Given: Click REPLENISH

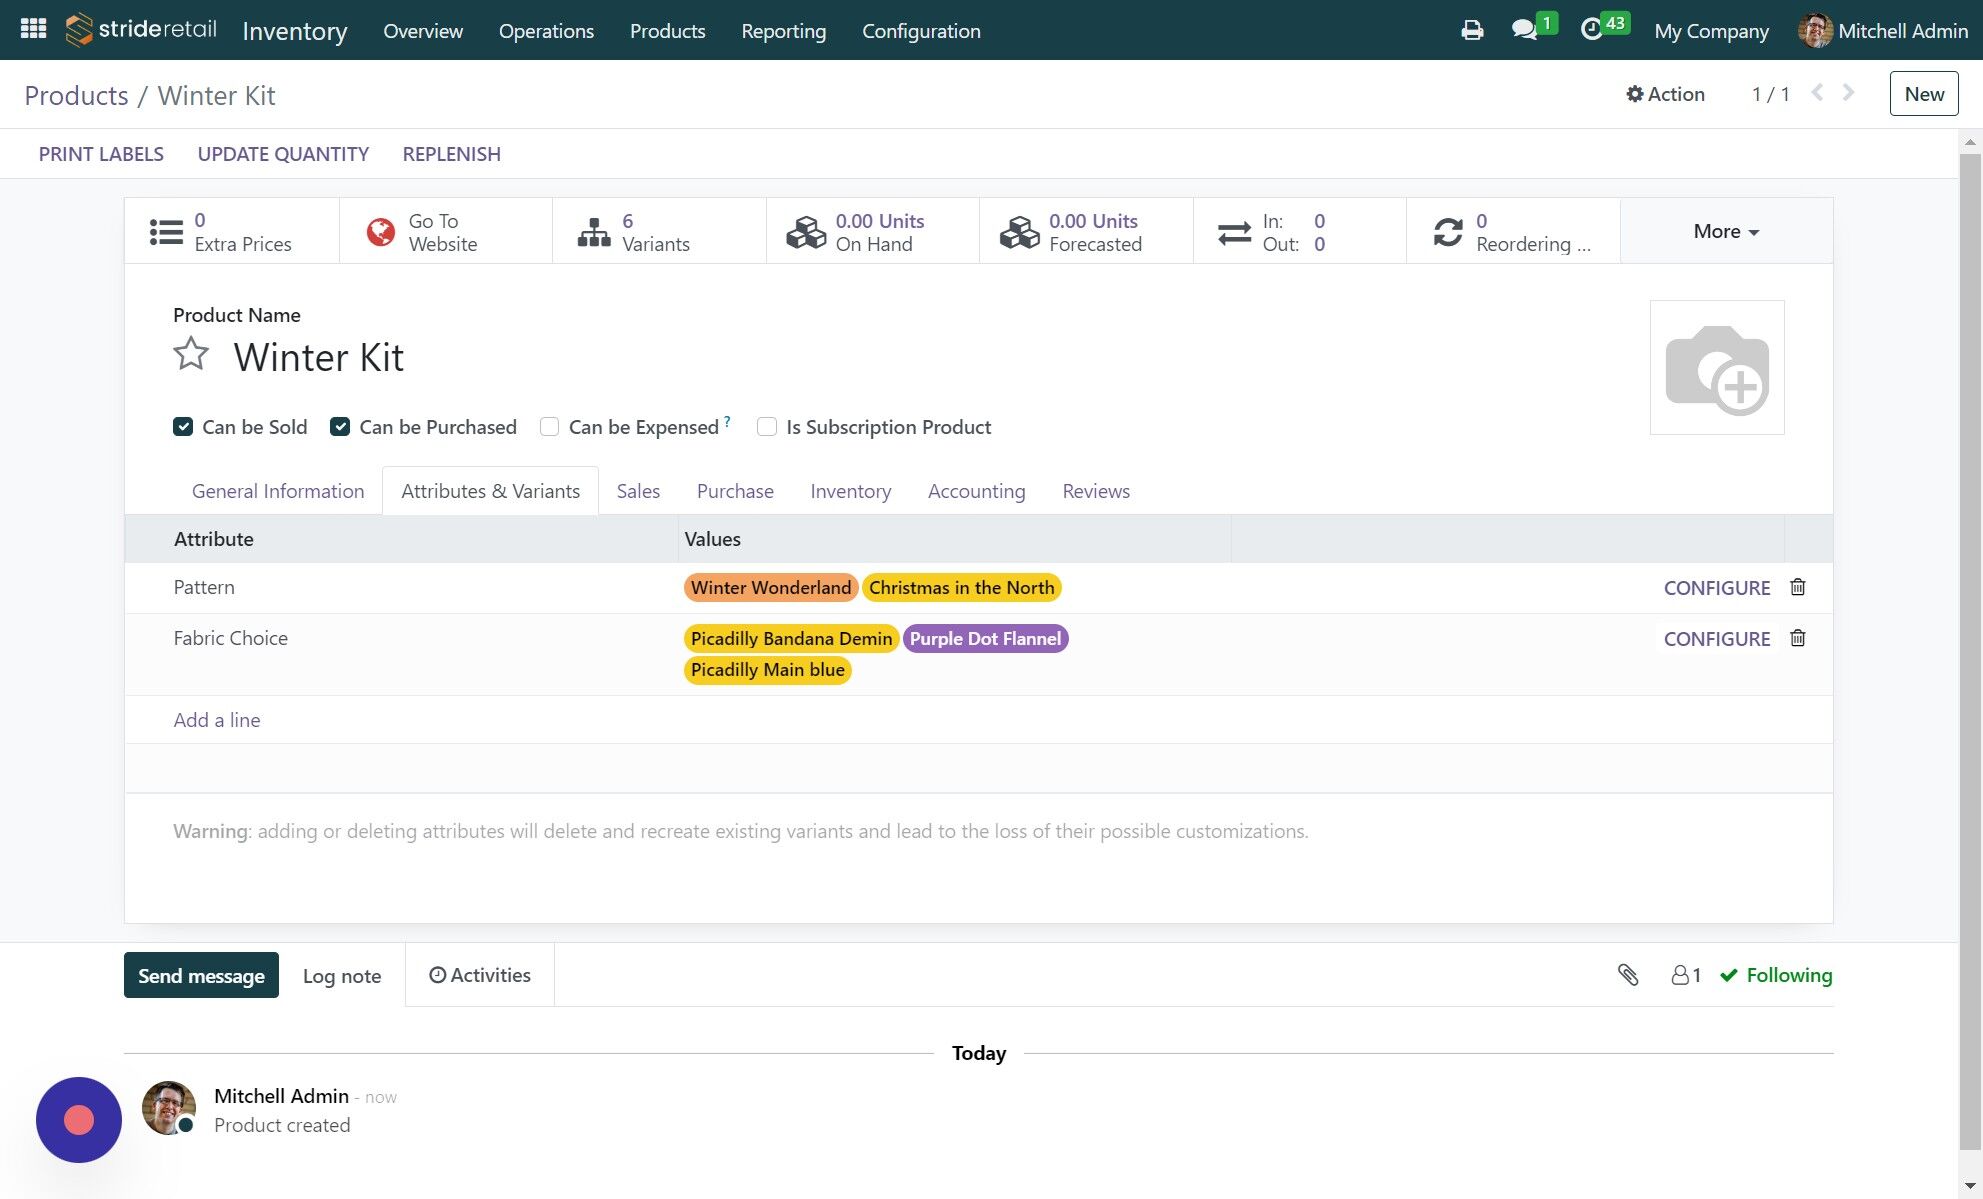Looking at the screenshot, I should pos(451,154).
